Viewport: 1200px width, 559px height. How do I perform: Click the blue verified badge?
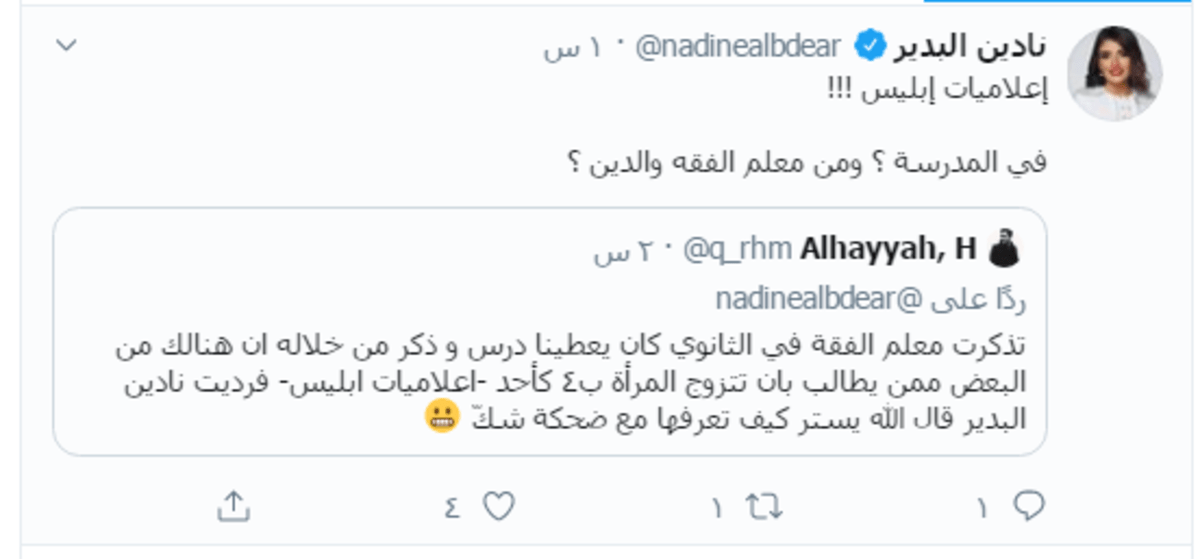pos(870,46)
